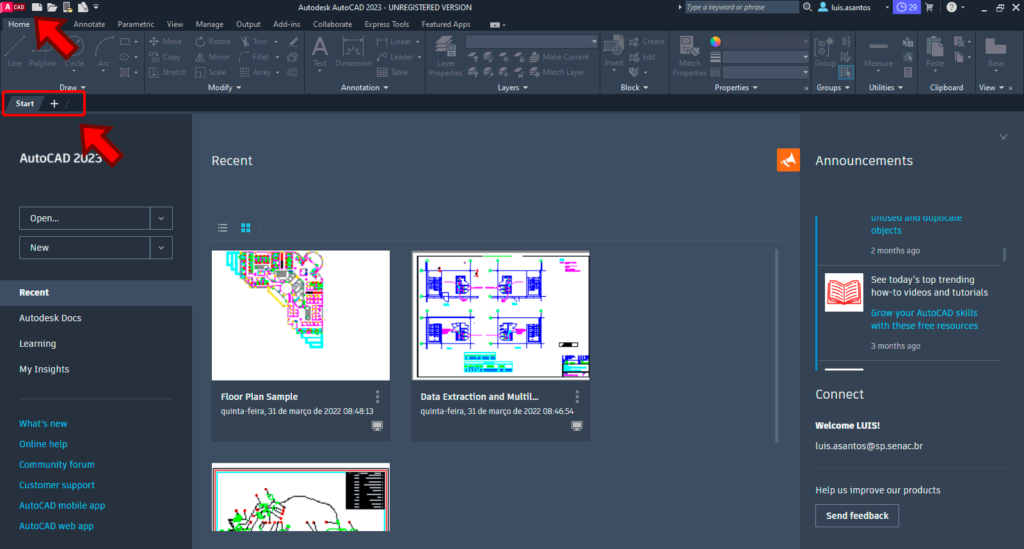Click the Dimension tool
Image resolution: width=1024 pixels, height=549 pixels.
coord(353,52)
